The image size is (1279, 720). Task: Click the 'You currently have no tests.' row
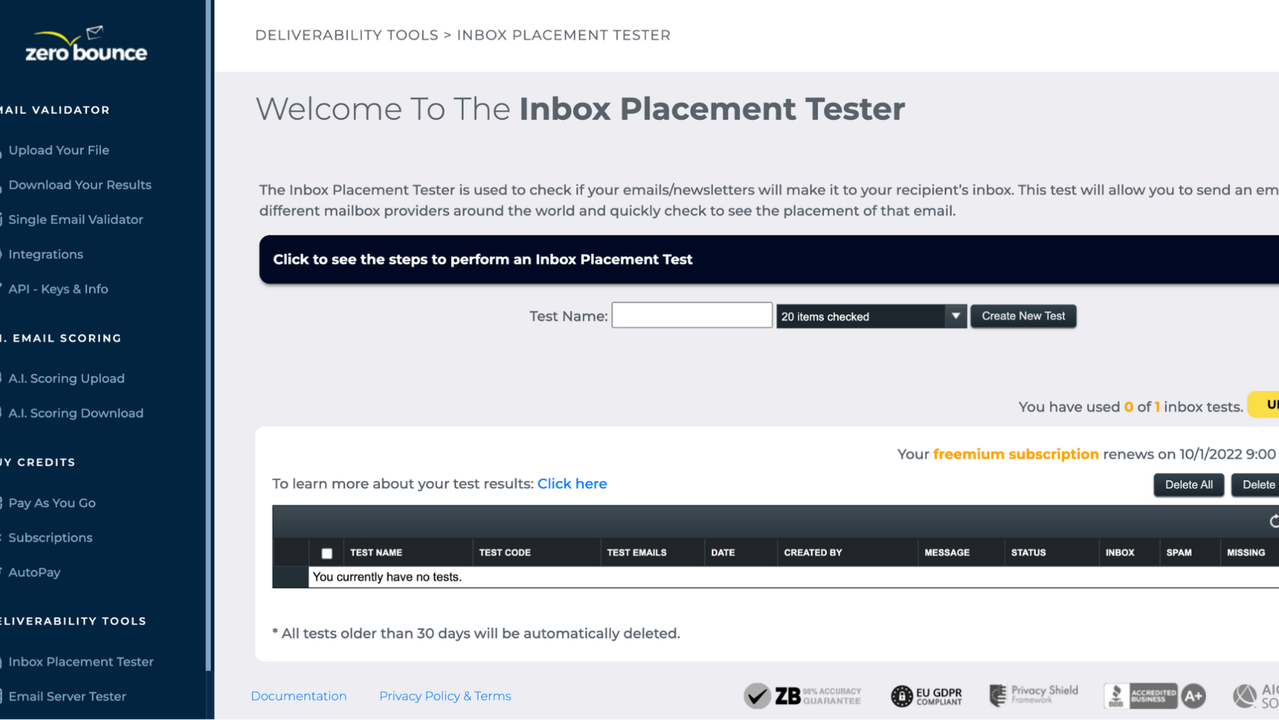[x=793, y=577]
